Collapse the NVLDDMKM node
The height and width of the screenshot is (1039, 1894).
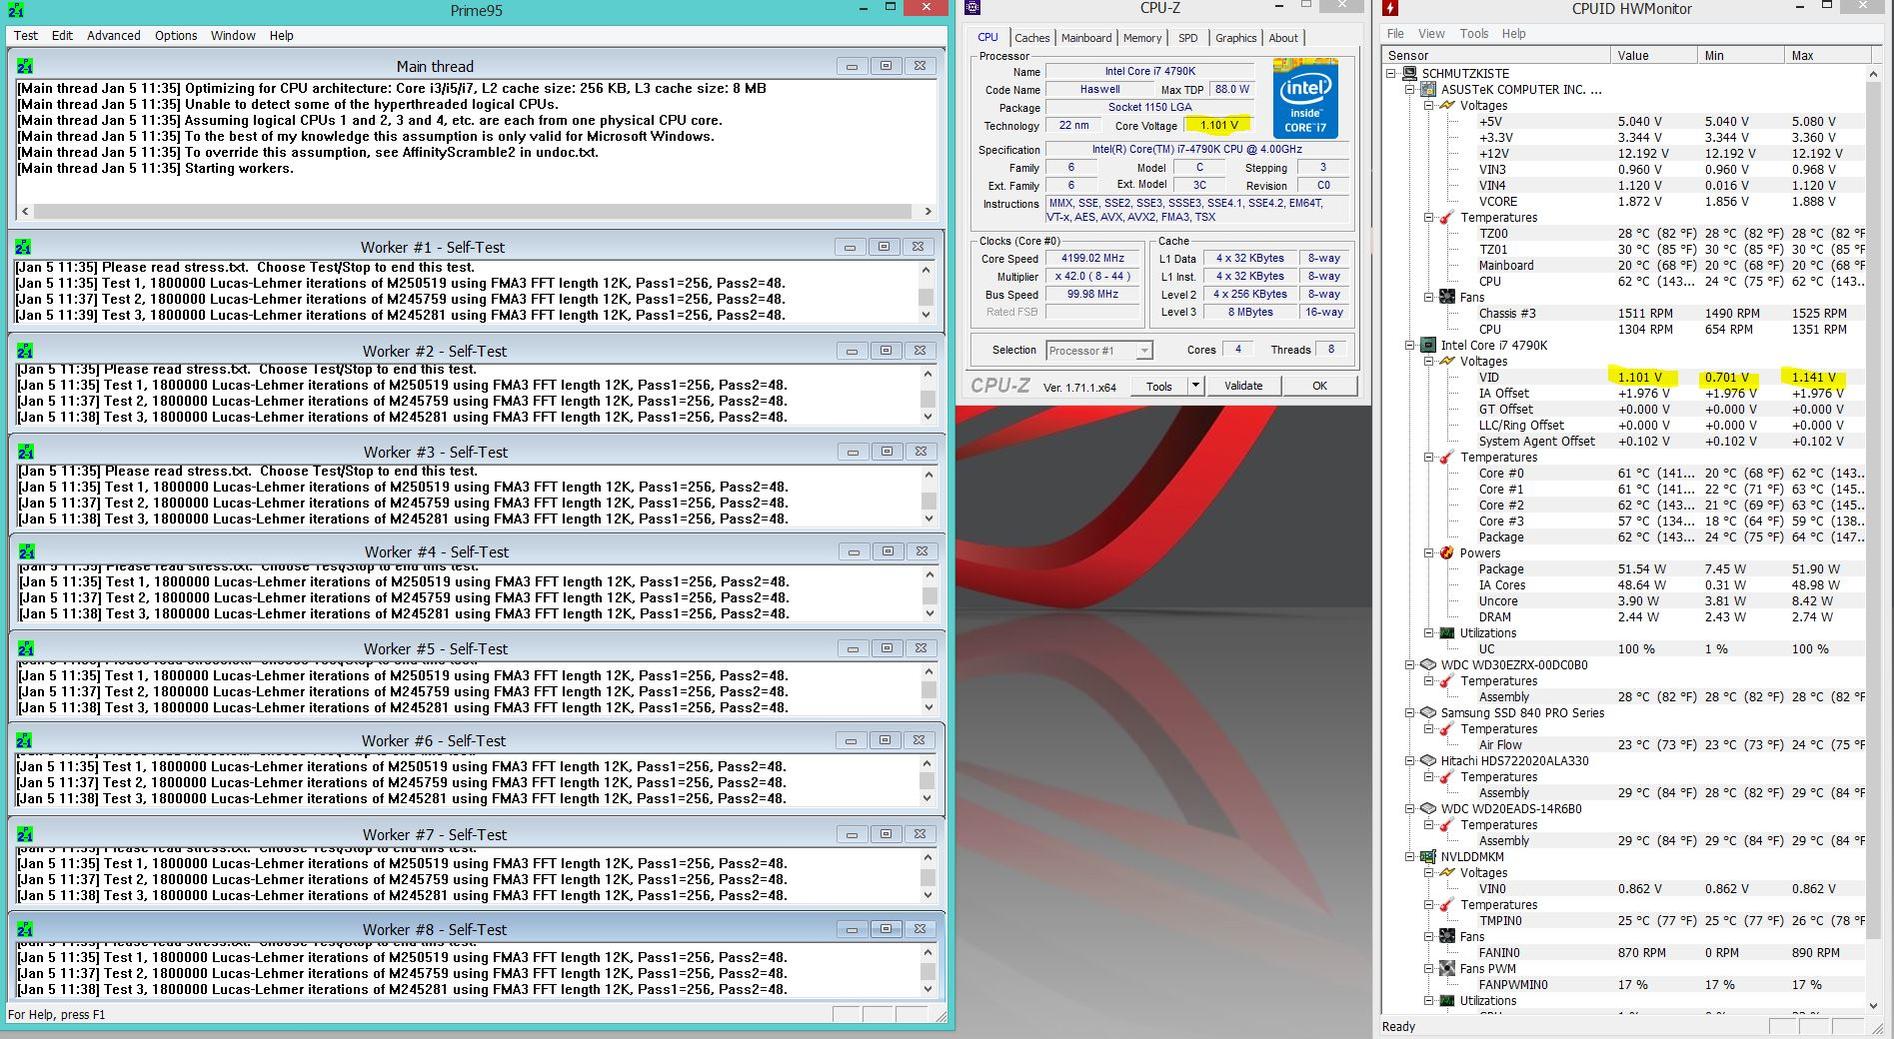pyautogui.click(x=1410, y=857)
